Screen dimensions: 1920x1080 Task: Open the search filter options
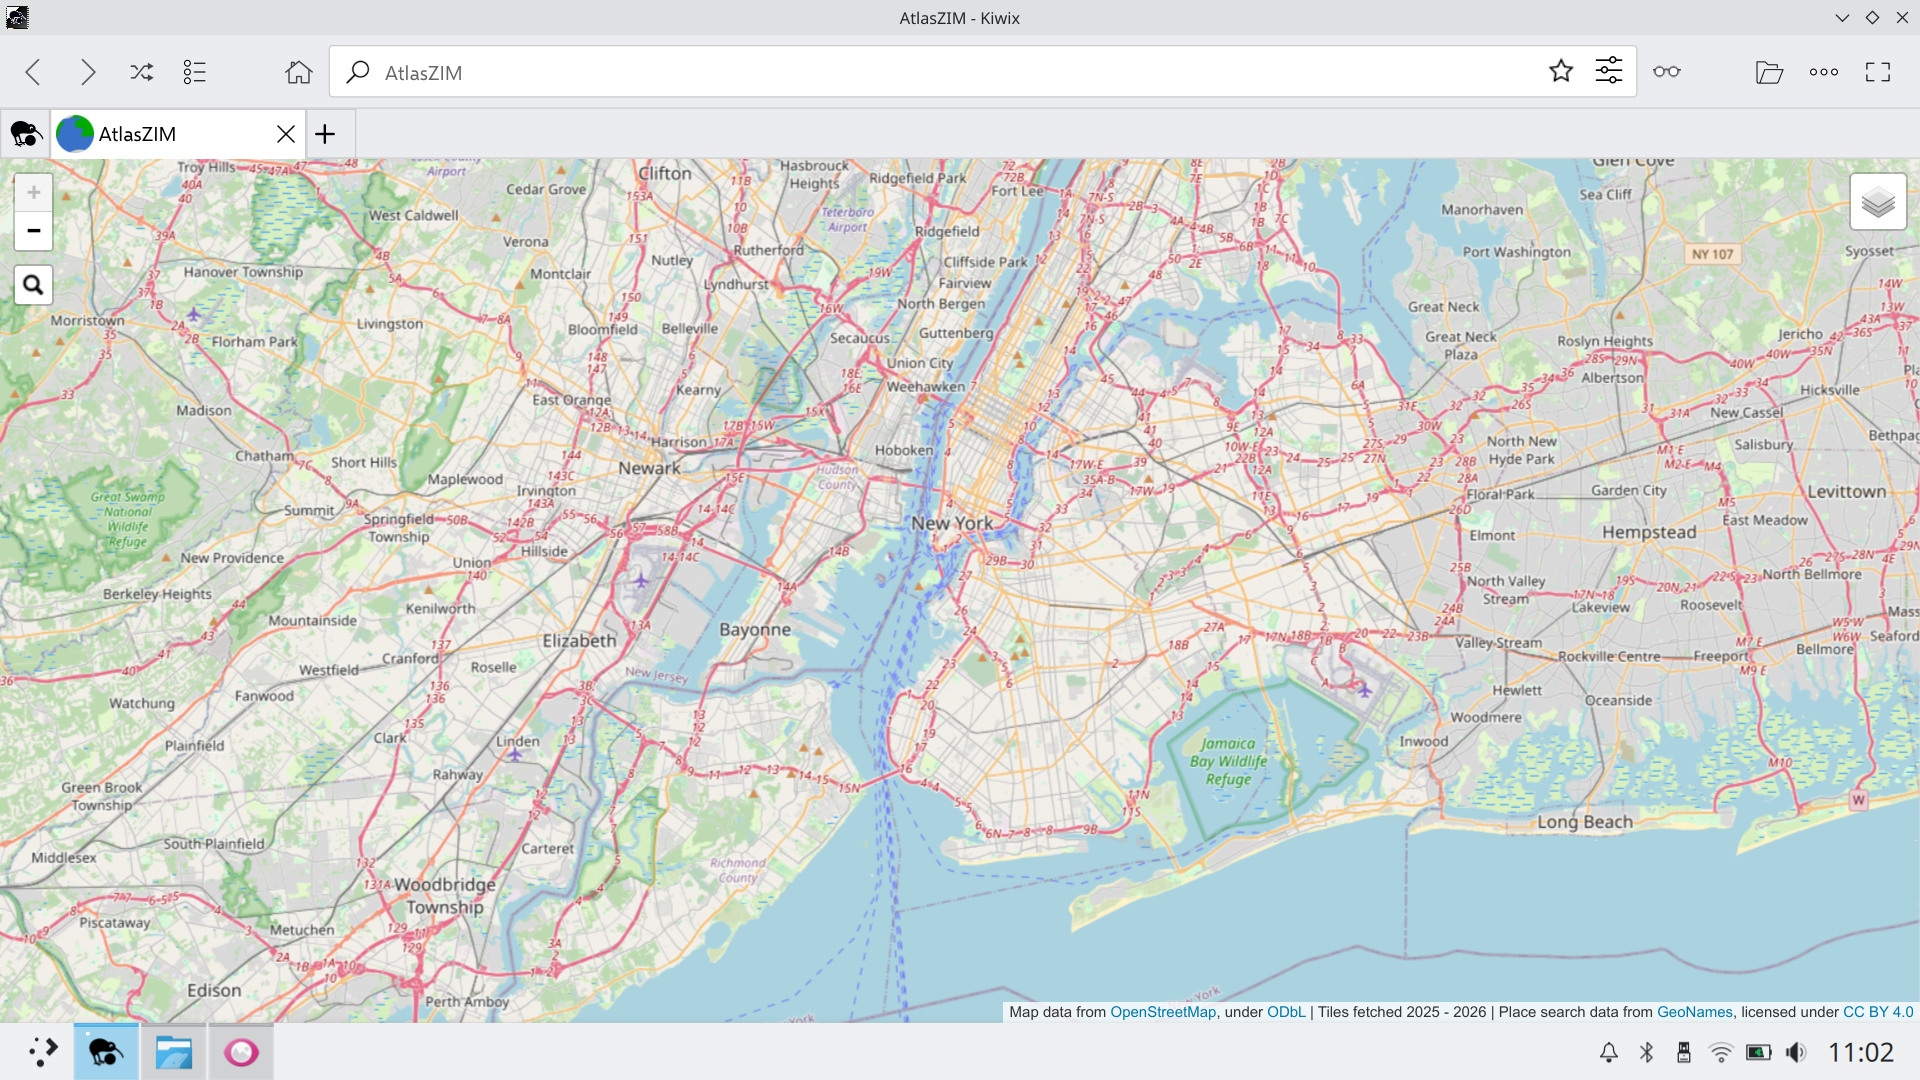pos(1609,71)
